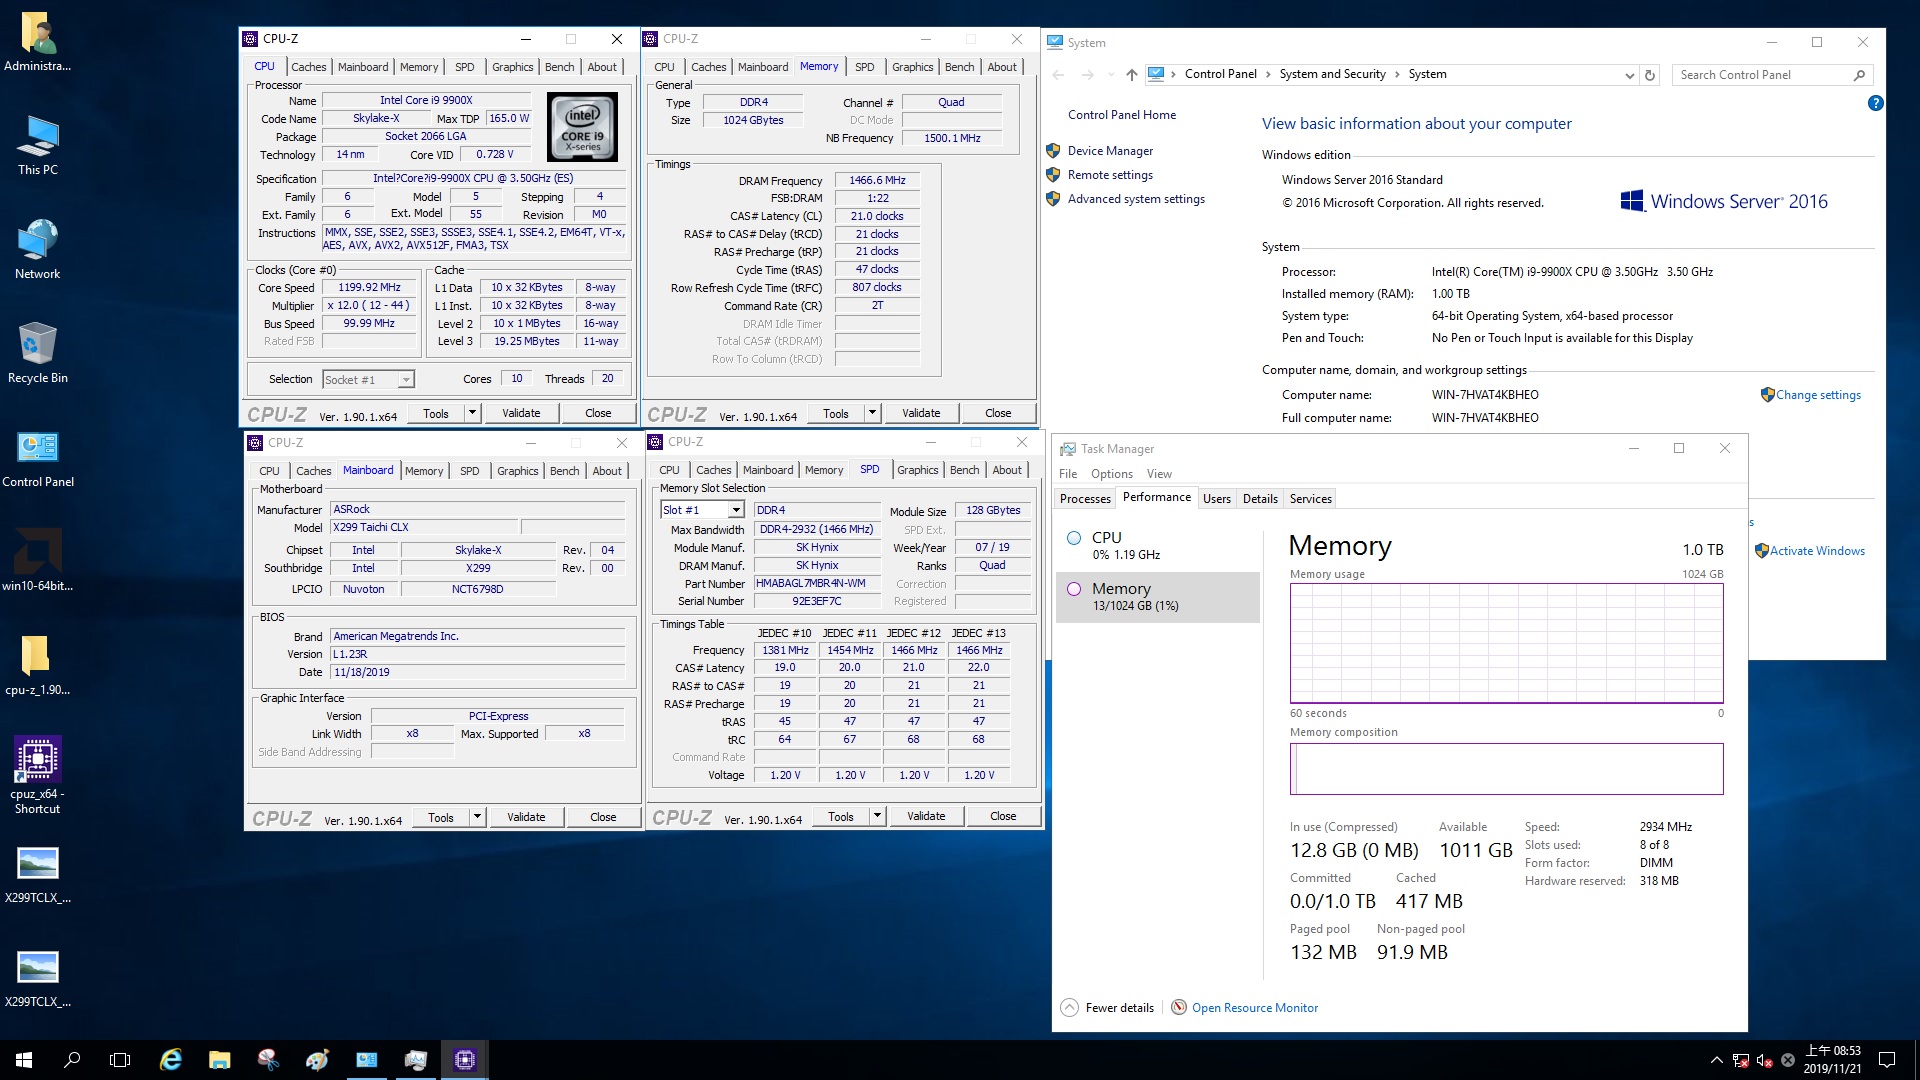
Task: Click the Open Resource Monitor link
Action: pyautogui.click(x=1254, y=1008)
